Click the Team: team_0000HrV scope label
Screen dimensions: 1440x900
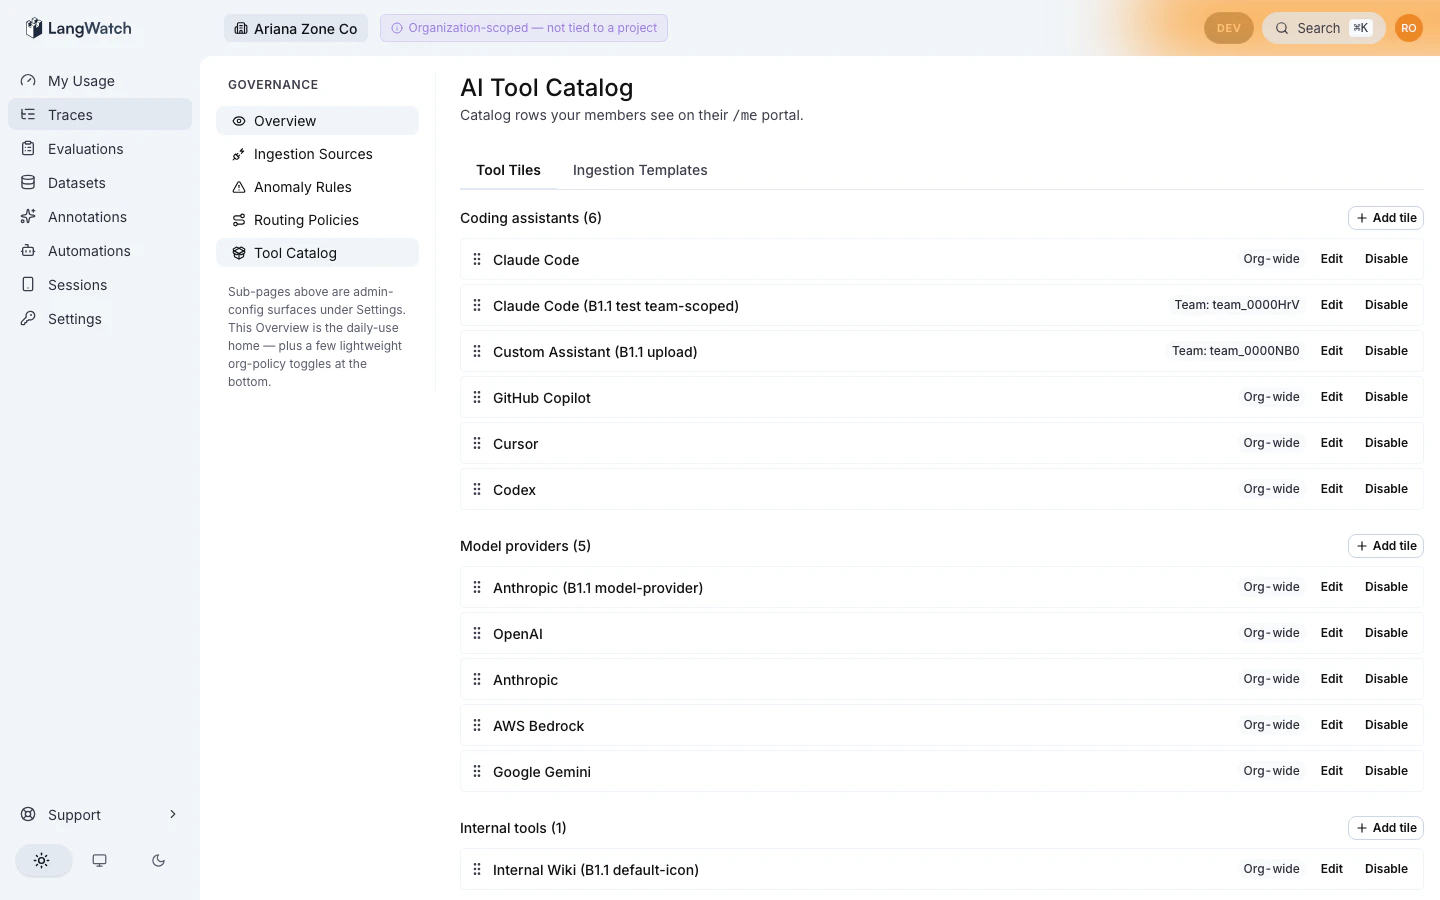pos(1237,305)
